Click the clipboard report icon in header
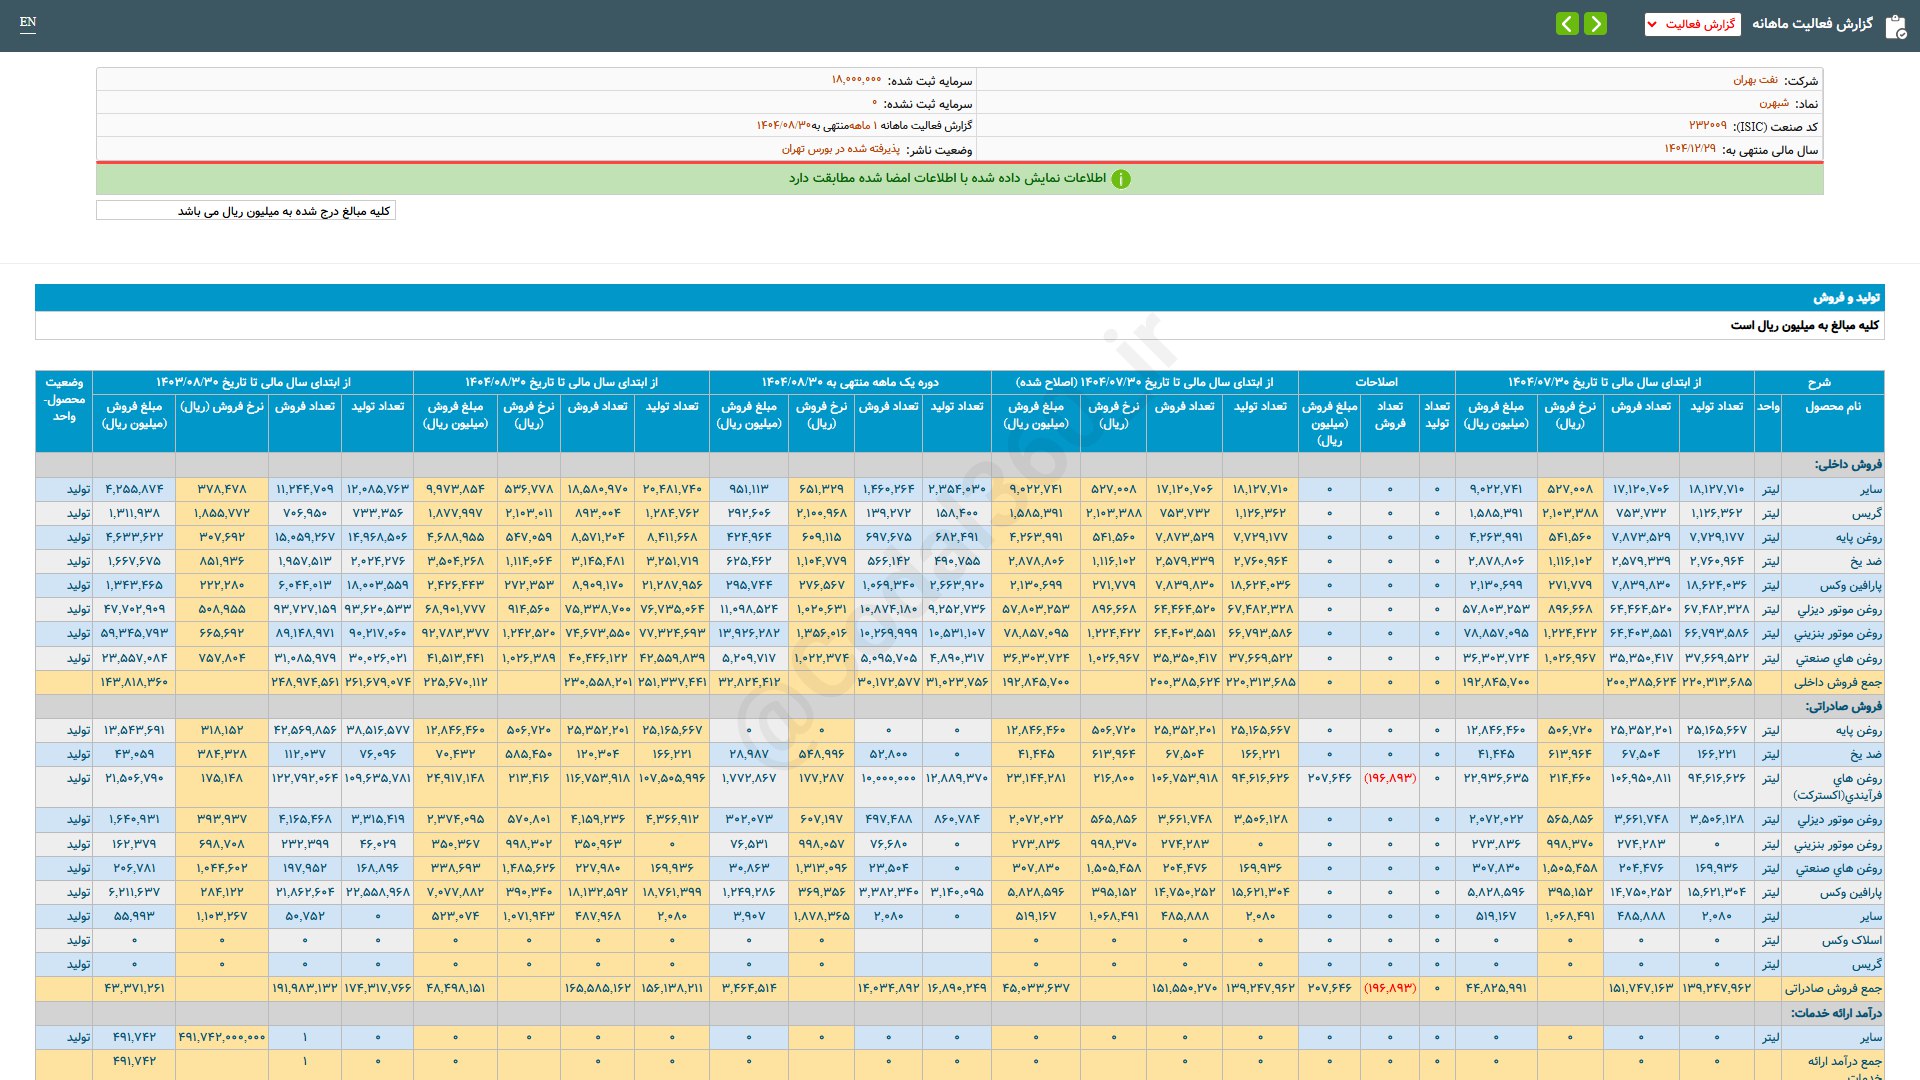The height and width of the screenshot is (1080, 1920). point(1895,26)
